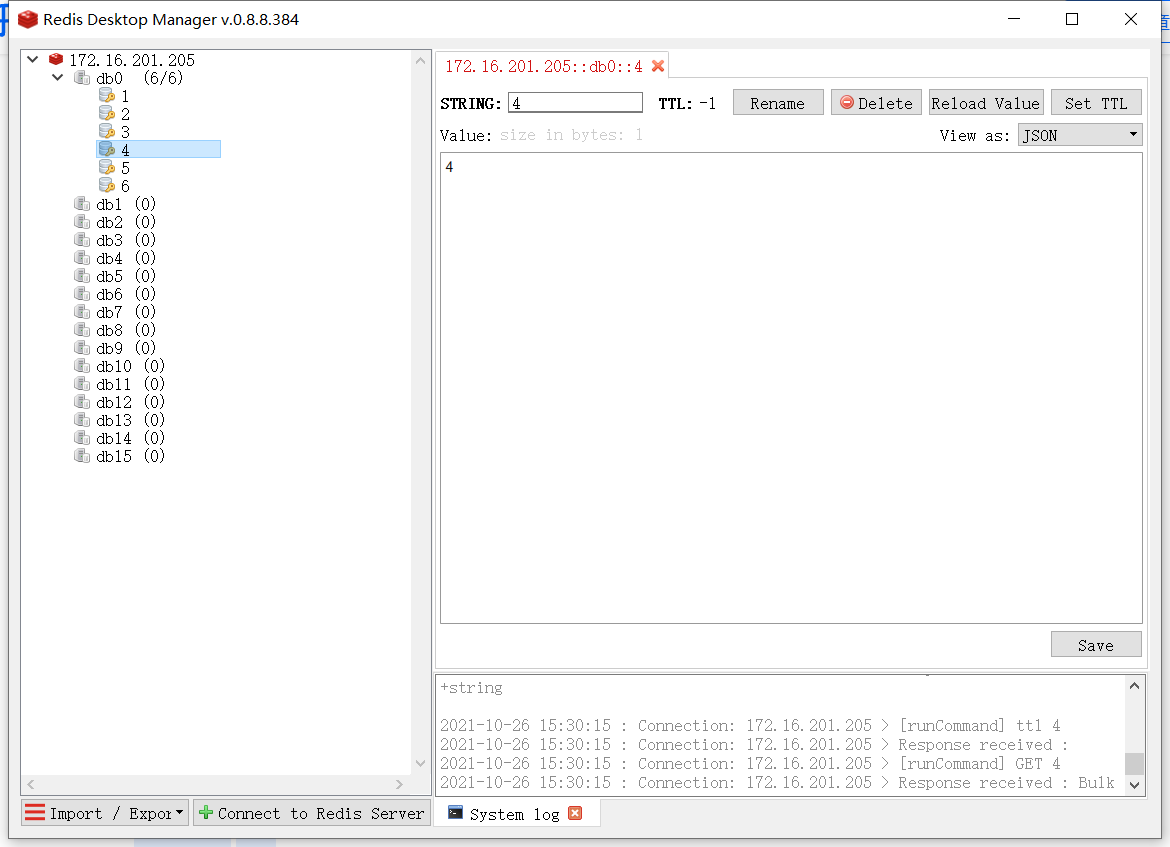Click the 172.16.201.205 server name label
1170x847 pixels.
[132, 60]
